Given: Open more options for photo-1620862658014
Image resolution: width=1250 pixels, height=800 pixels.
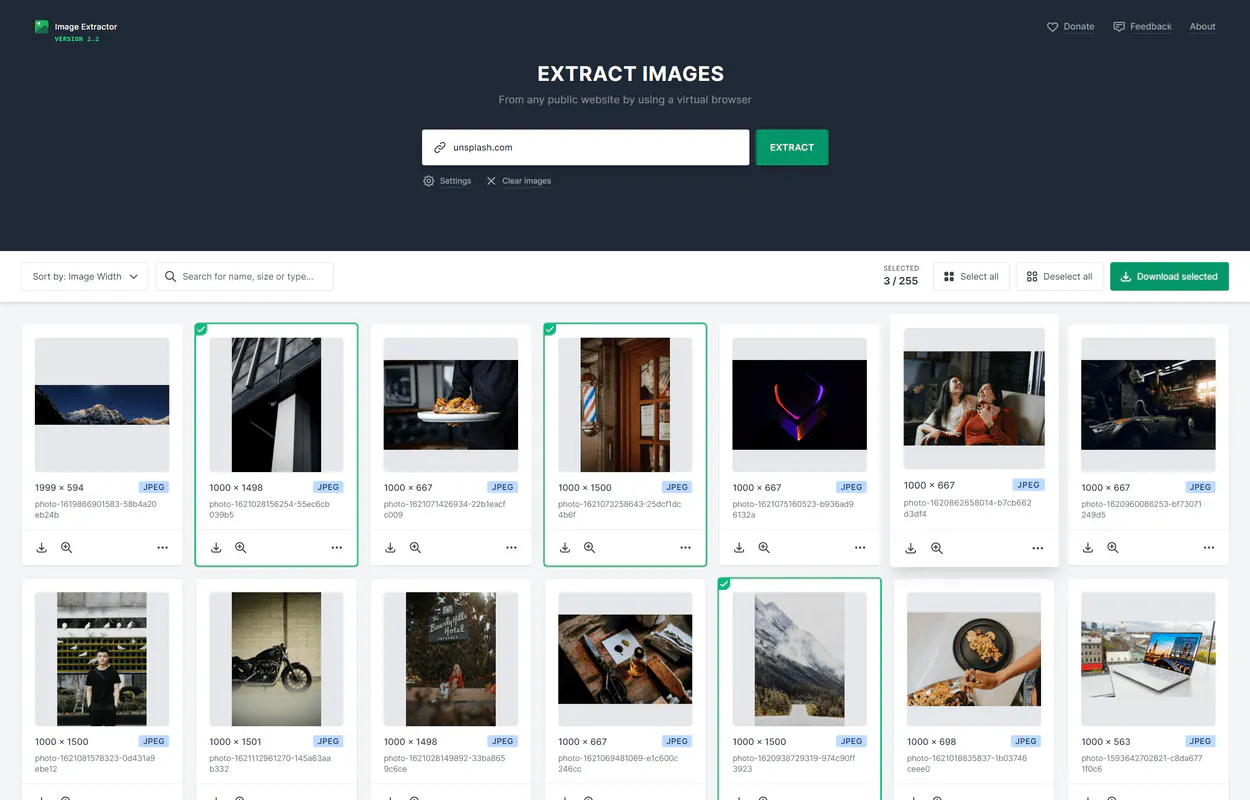Looking at the screenshot, I should click(1037, 548).
